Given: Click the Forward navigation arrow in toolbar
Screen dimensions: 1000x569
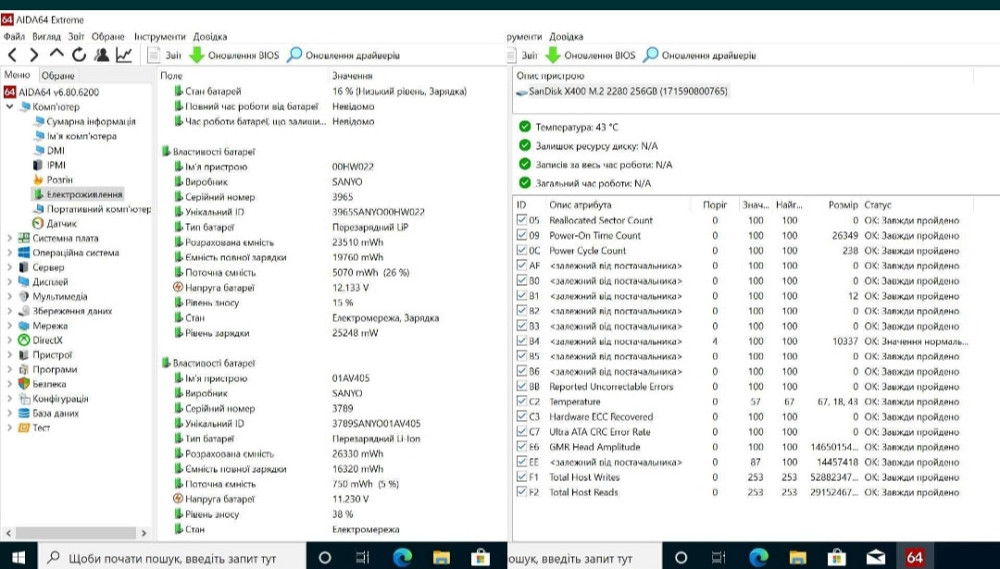Looking at the screenshot, I should pyautogui.click(x=33, y=55).
